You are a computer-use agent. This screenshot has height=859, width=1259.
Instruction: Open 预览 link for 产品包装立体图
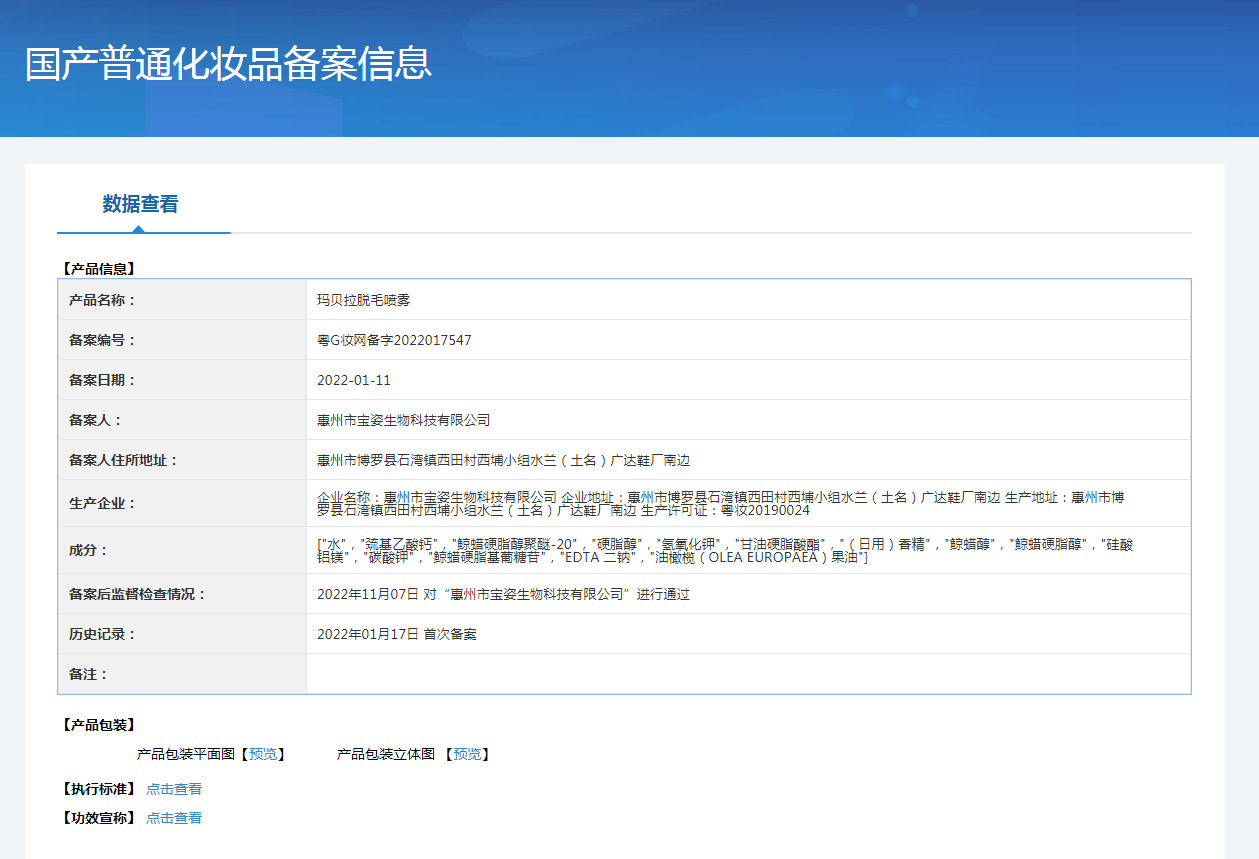467,754
